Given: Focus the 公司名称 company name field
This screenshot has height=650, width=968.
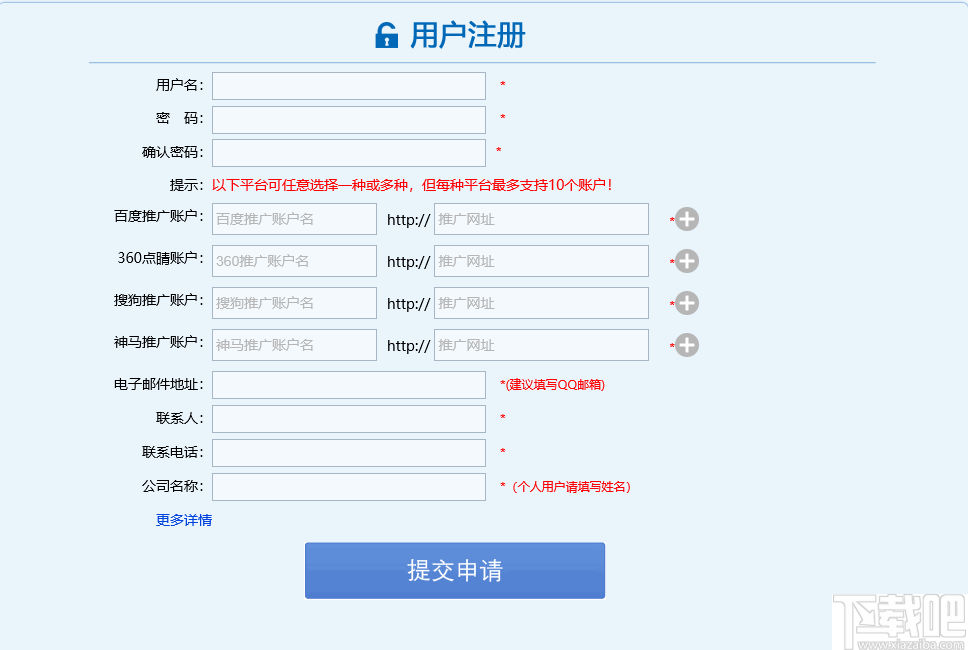Looking at the screenshot, I should (347, 486).
